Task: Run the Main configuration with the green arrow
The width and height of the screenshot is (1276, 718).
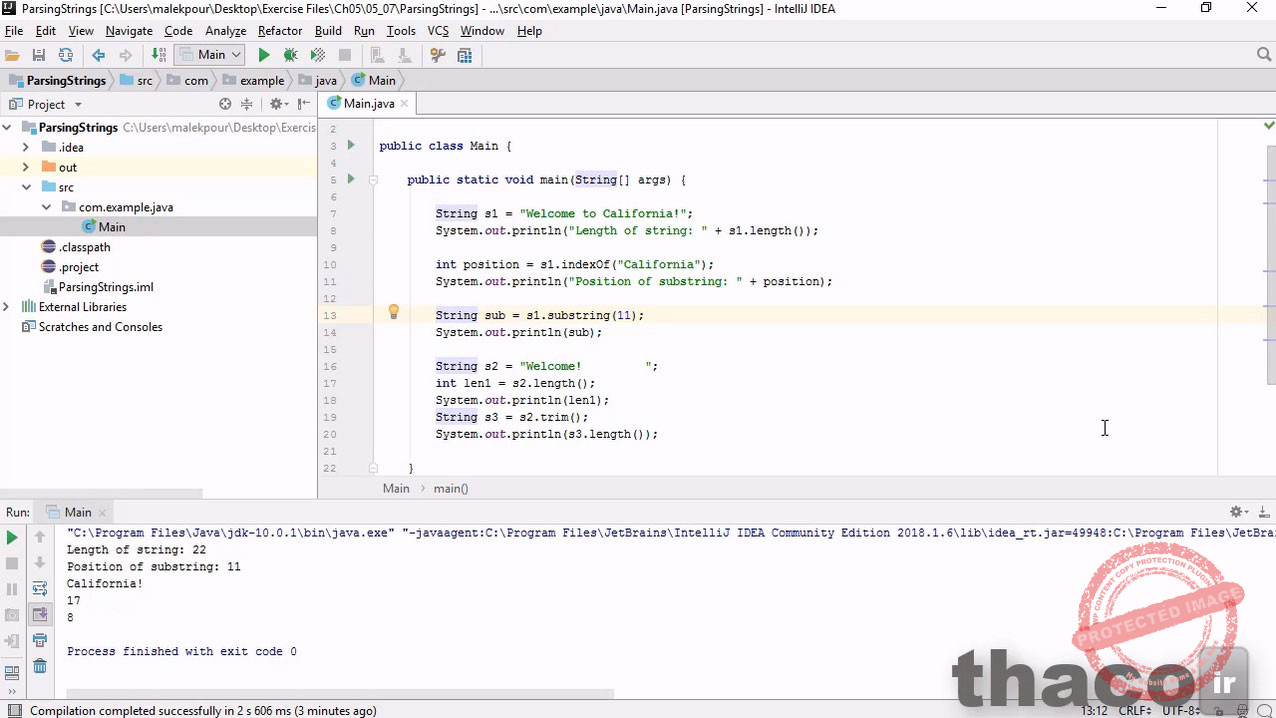Action: pyautogui.click(x=264, y=55)
